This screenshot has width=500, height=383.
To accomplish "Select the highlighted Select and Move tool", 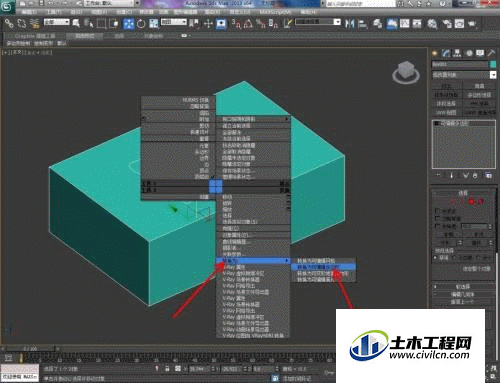I will (129, 24).
